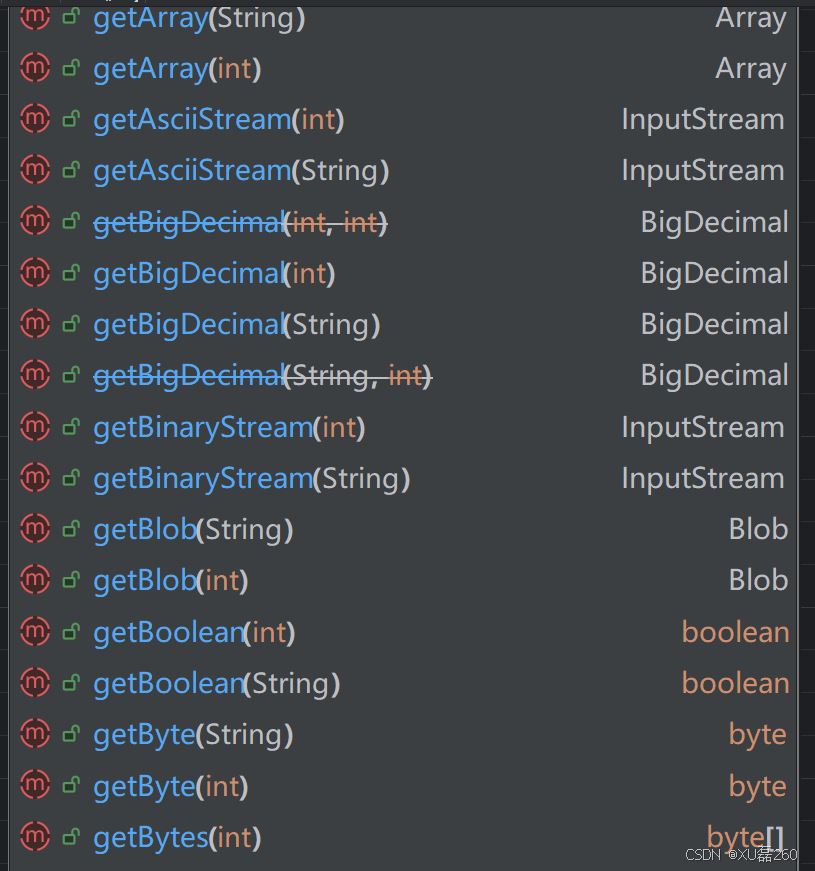Click the method icon beside getBinaryStream(int)
The image size is (815, 871).
coord(34,427)
